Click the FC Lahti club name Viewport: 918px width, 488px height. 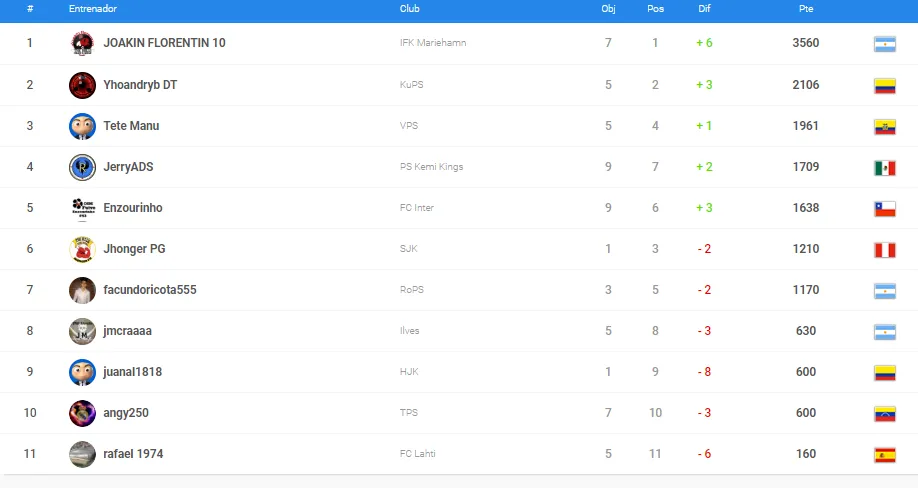coord(417,453)
